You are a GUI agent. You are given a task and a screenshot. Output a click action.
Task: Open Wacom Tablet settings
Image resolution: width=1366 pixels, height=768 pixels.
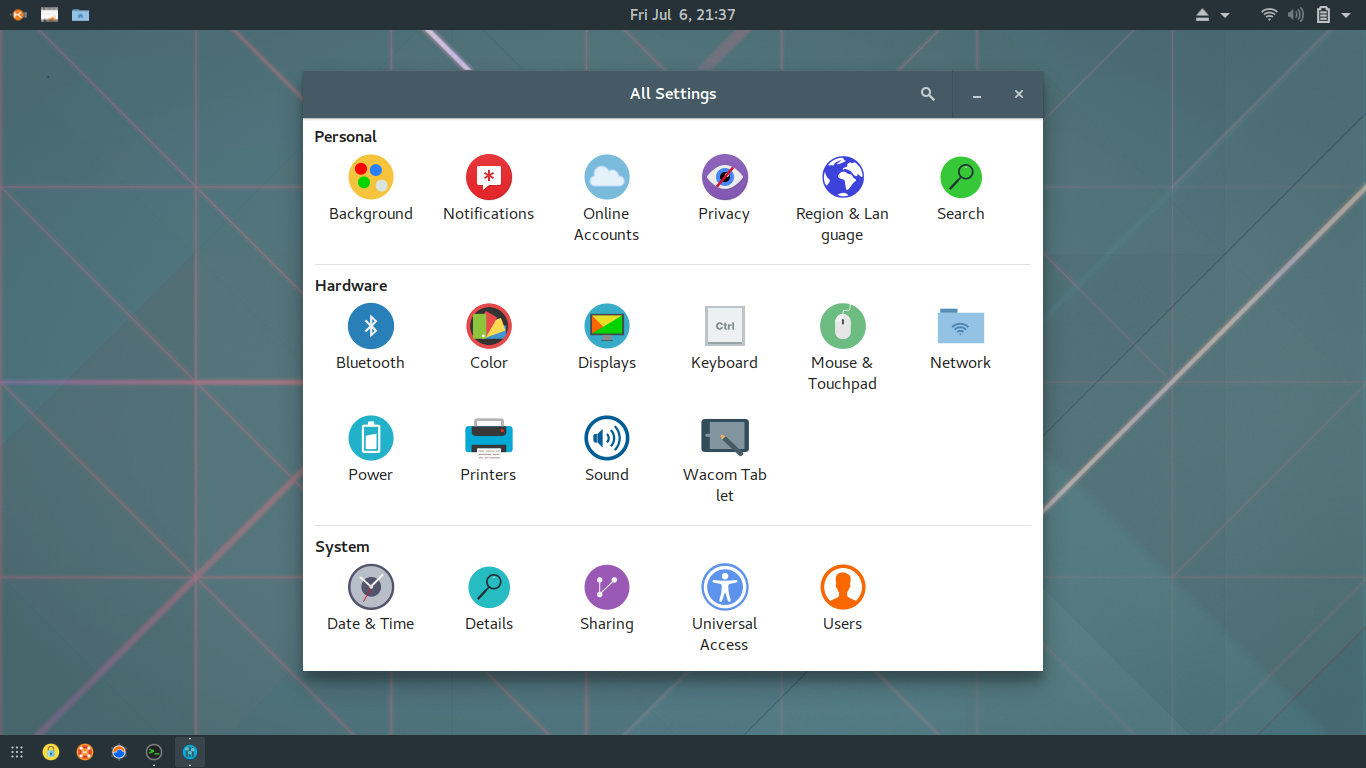pyautogui.click(x=725, y=460)
